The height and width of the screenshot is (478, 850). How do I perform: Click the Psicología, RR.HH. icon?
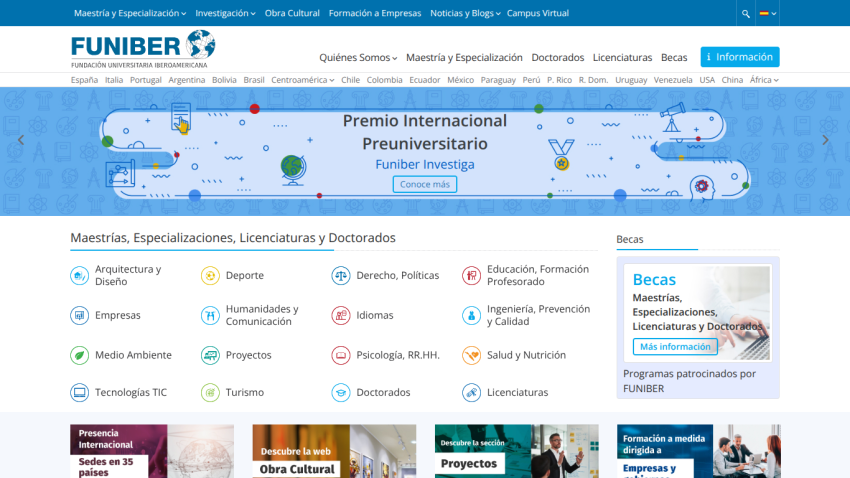(341, 355)
